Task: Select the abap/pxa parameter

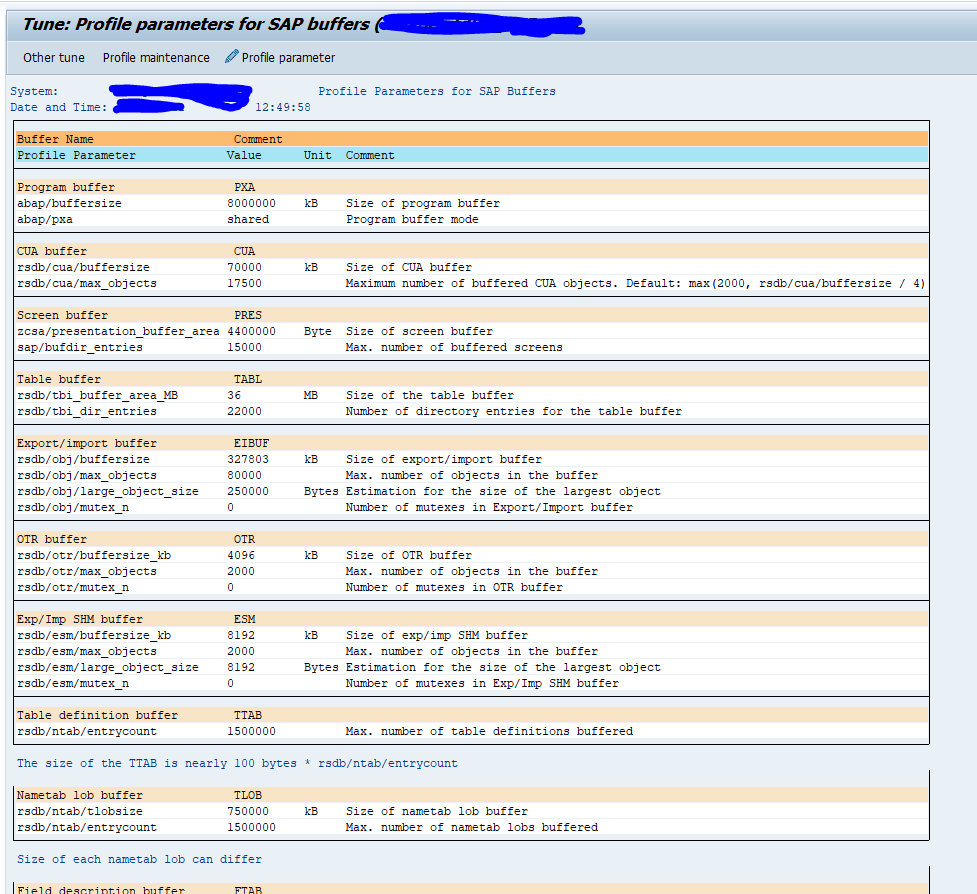Action: point(45,219)
